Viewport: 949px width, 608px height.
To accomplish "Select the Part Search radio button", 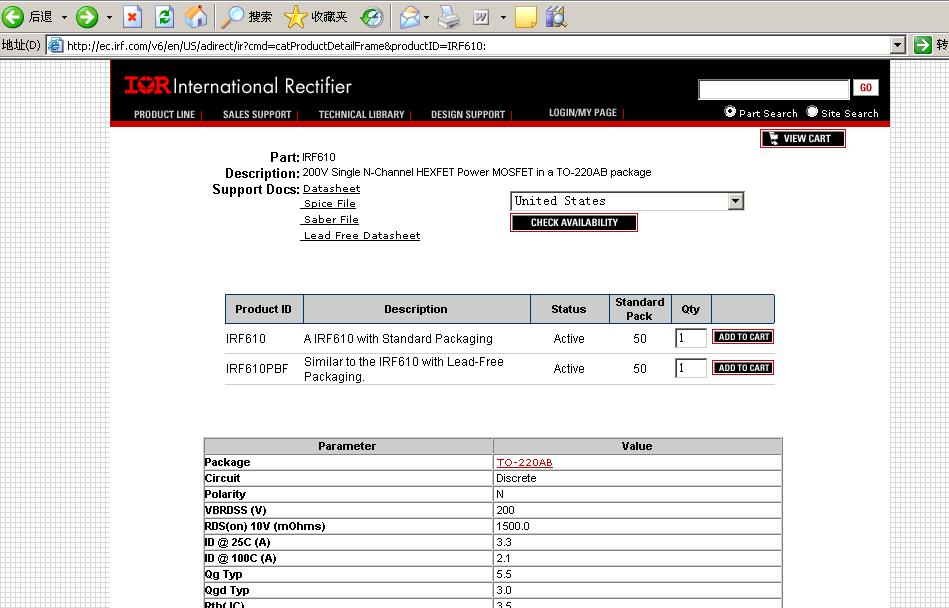I will click(730, 112).
